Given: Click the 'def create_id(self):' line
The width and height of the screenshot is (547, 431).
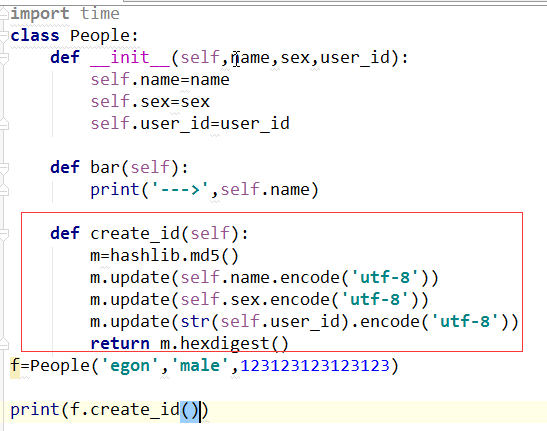Looking at the screenshot, I should click(149, 234).
